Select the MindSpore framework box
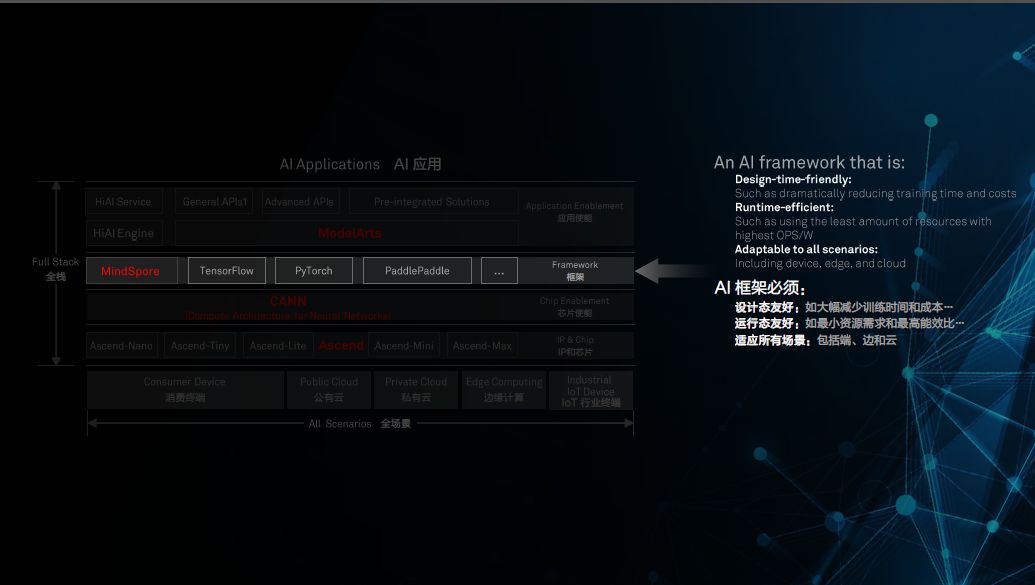The image size is (1035, 585). pos(131,271)
